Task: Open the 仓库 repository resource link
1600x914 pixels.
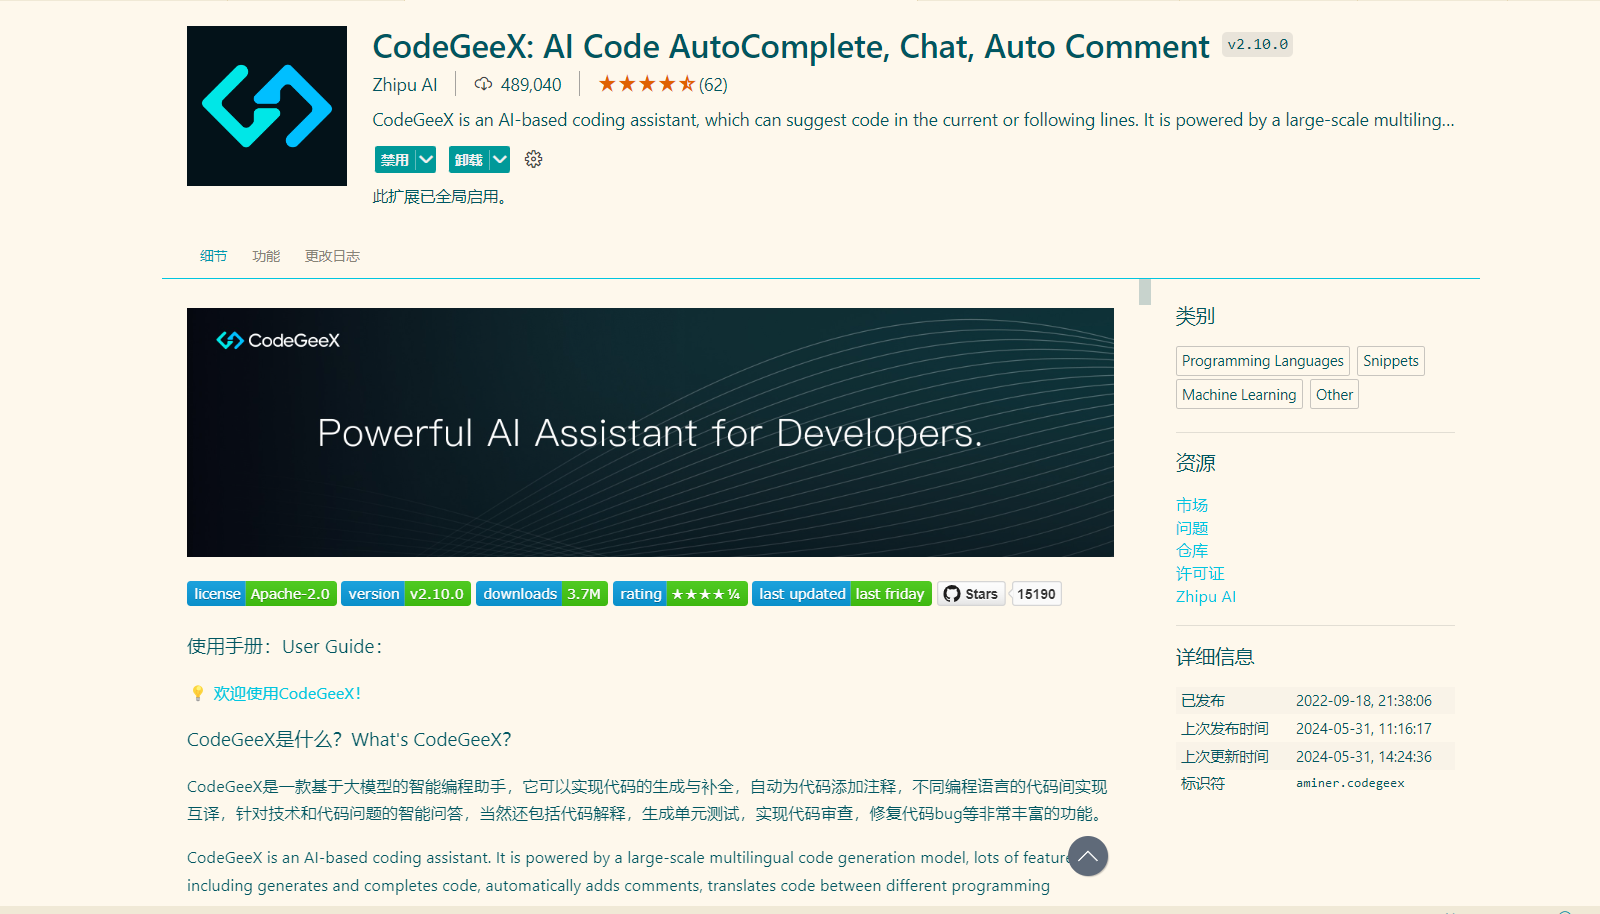Action: pos(1192,551)
